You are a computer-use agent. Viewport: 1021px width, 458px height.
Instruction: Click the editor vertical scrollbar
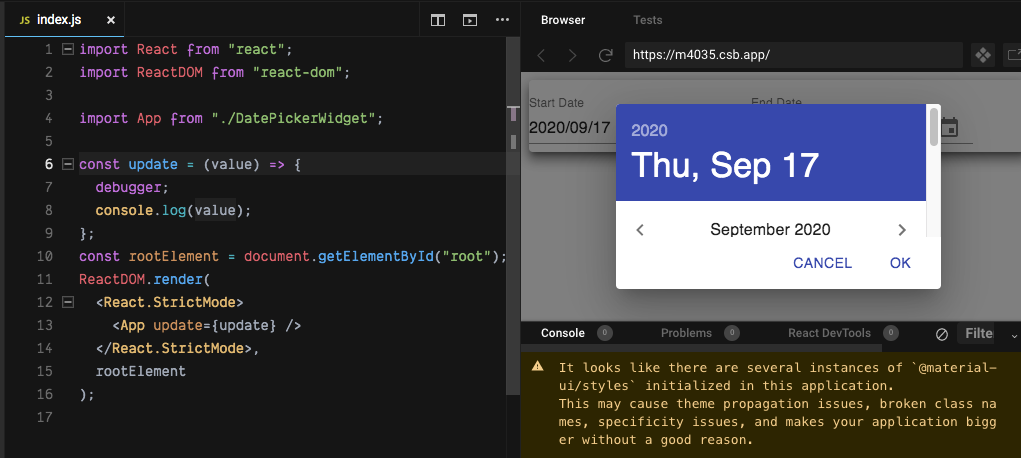513,215
